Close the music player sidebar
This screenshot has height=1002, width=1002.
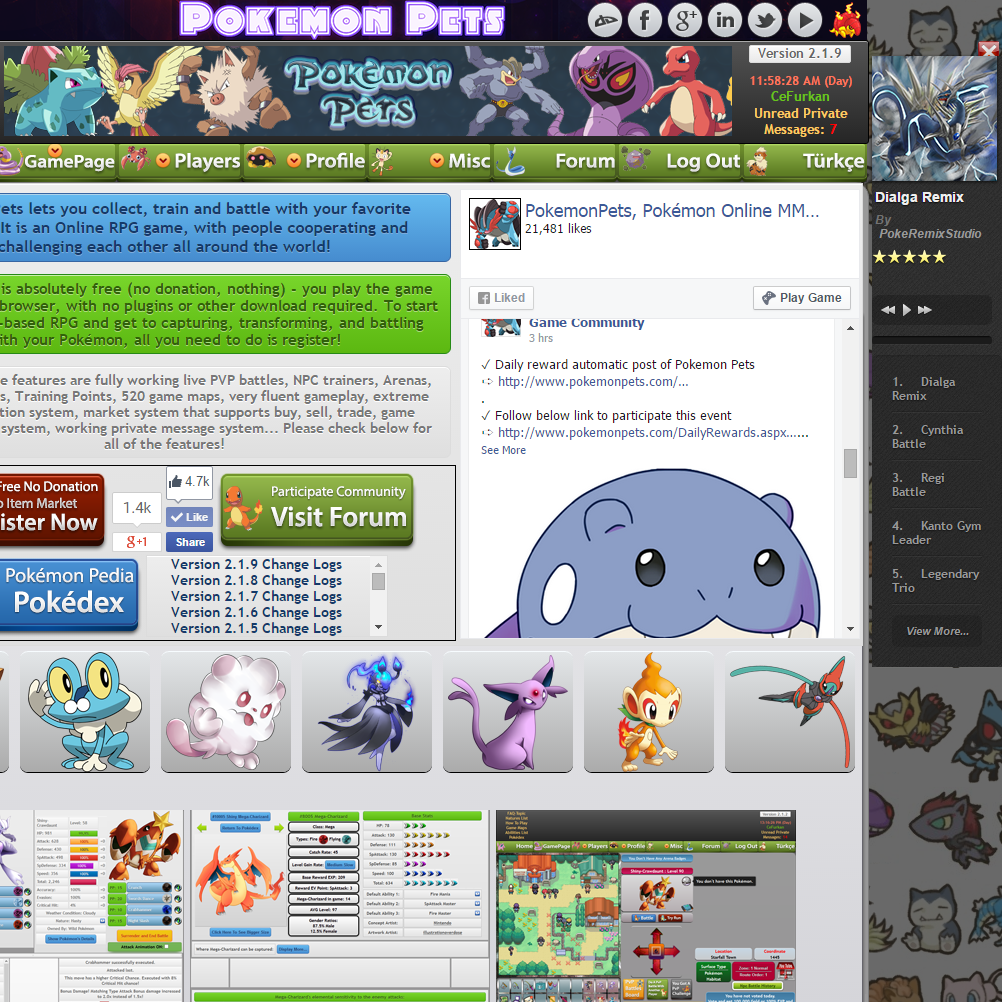(x=988, y=49)
